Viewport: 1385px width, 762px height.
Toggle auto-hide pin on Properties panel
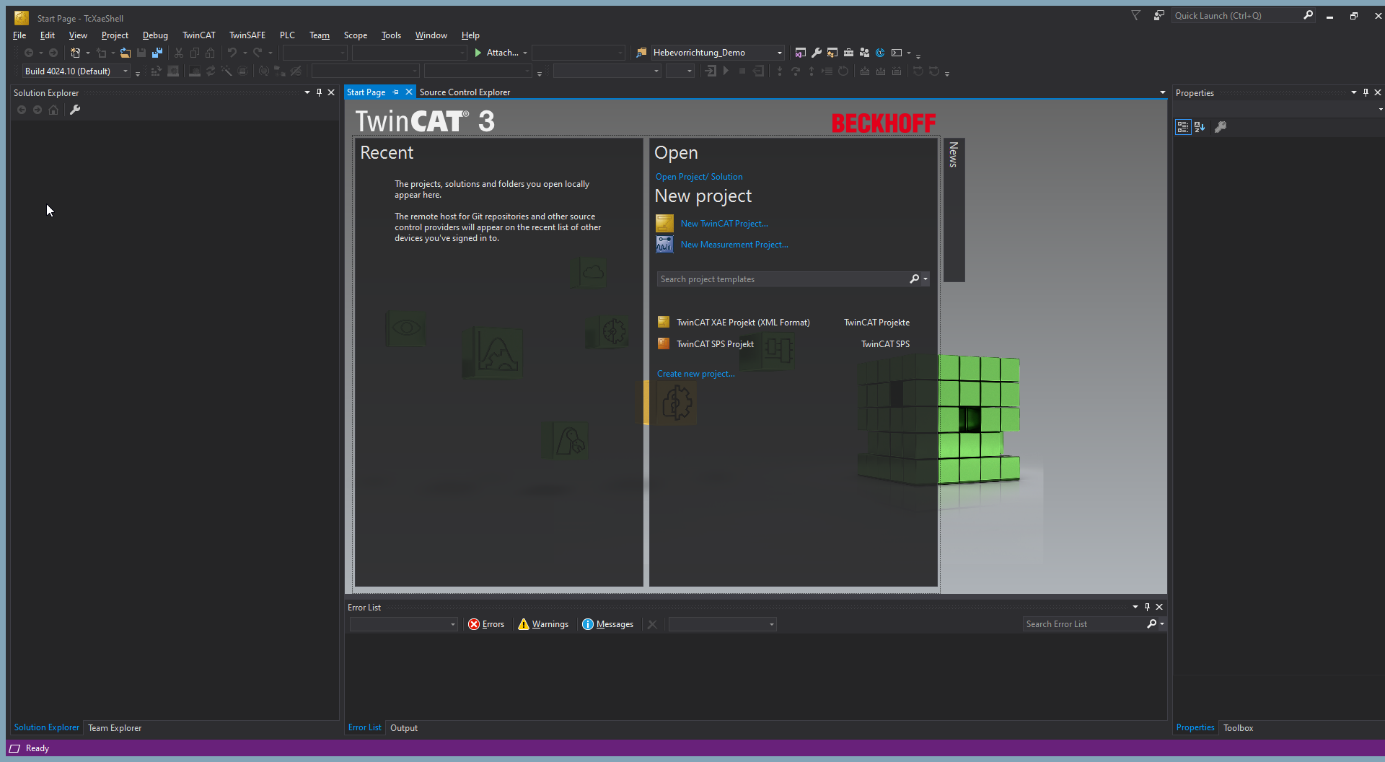(1366, 92)
